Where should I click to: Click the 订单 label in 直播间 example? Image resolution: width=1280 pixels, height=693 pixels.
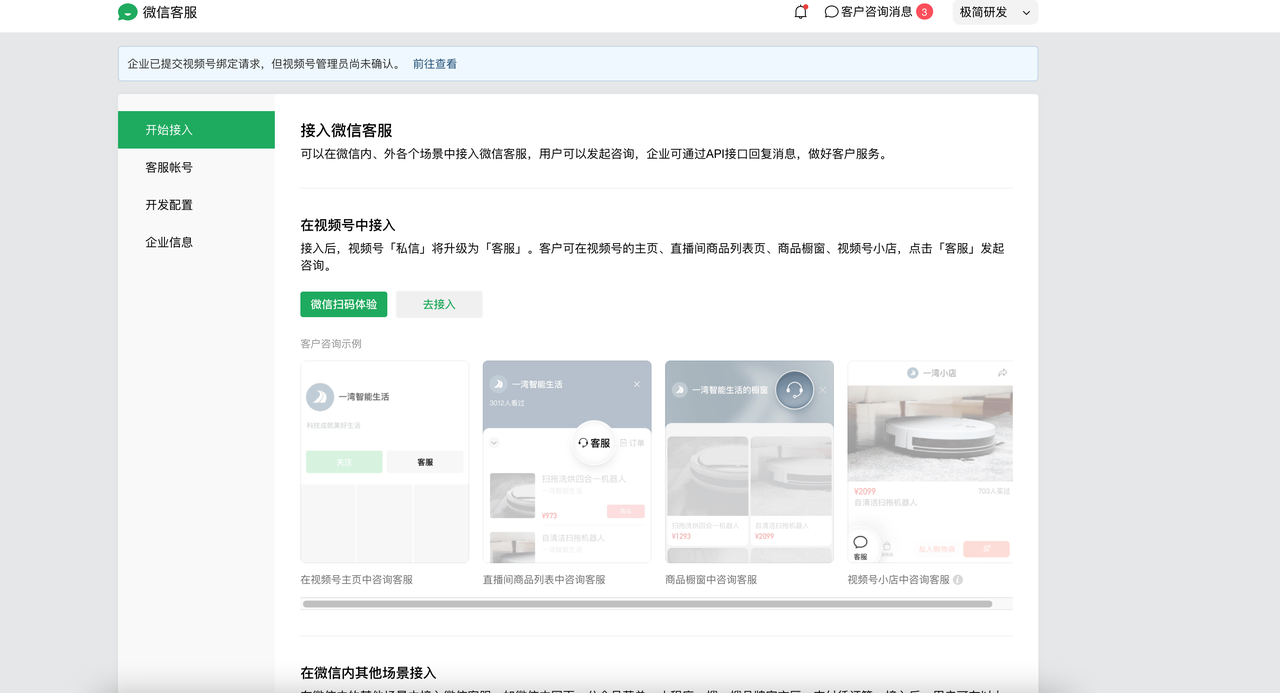(x=633, y=443)
